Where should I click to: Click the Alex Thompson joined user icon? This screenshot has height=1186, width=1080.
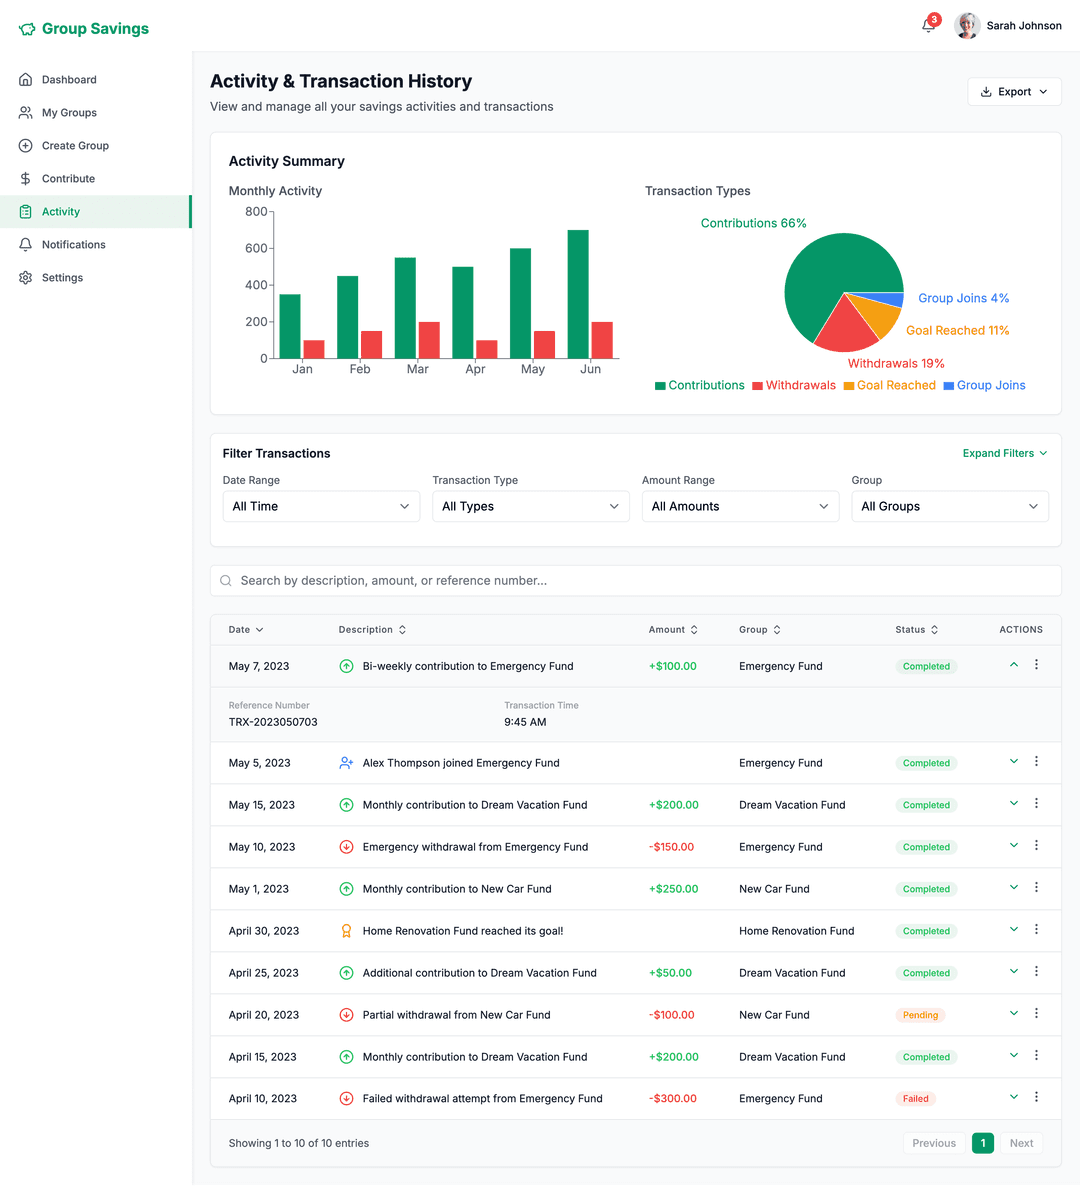(346, 763)
